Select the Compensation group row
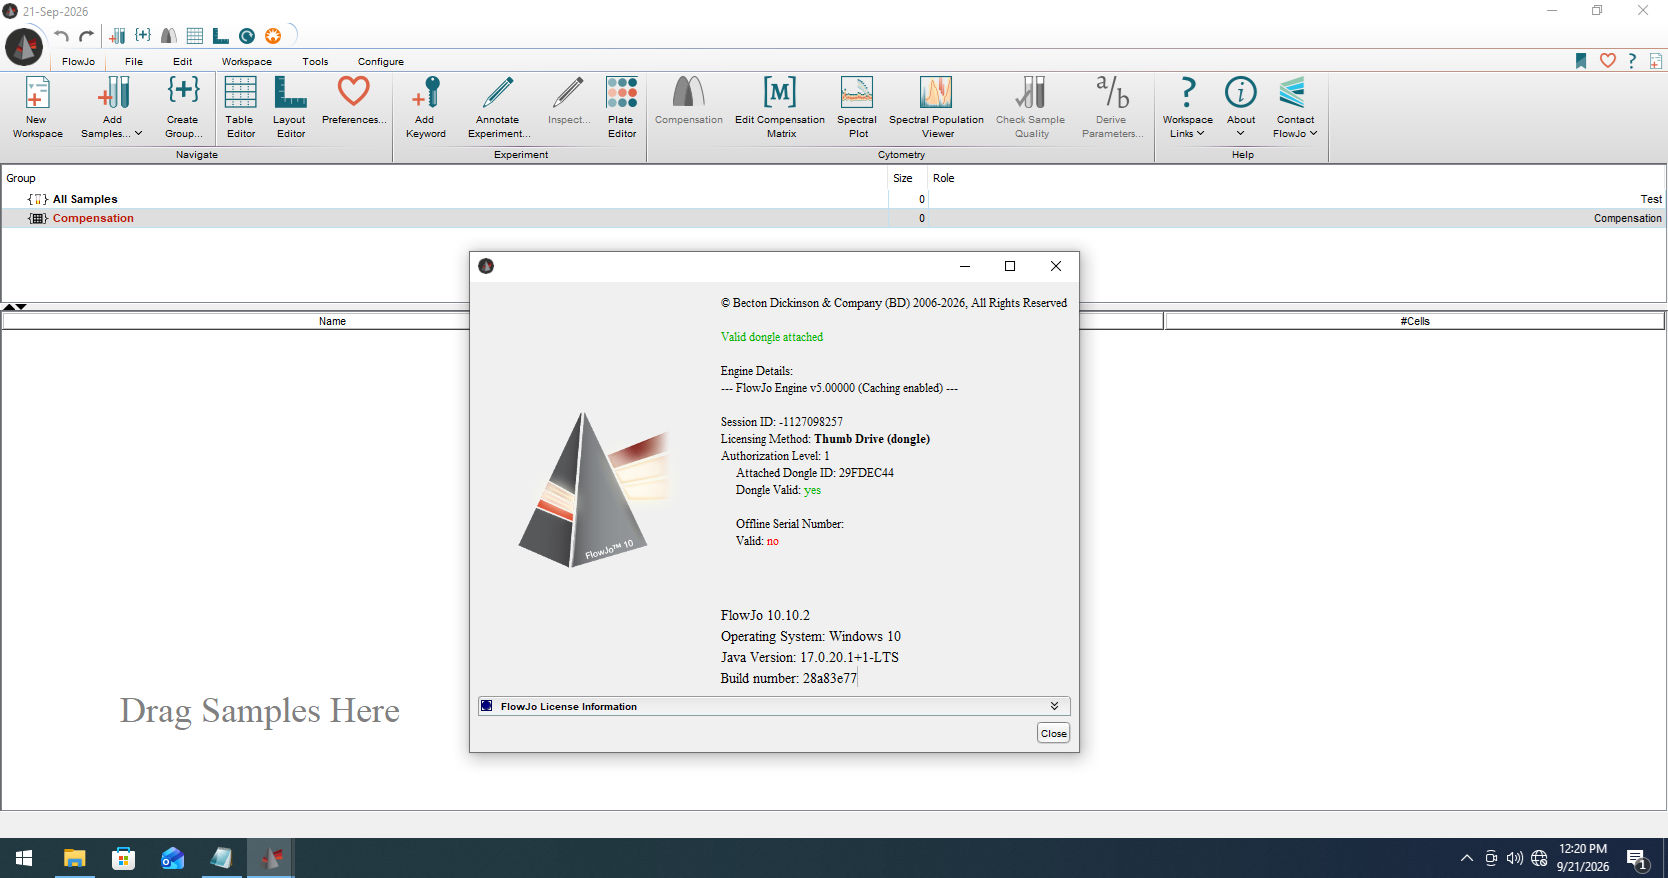Screen dimensions: 1668x878 [x=834, y=218]
